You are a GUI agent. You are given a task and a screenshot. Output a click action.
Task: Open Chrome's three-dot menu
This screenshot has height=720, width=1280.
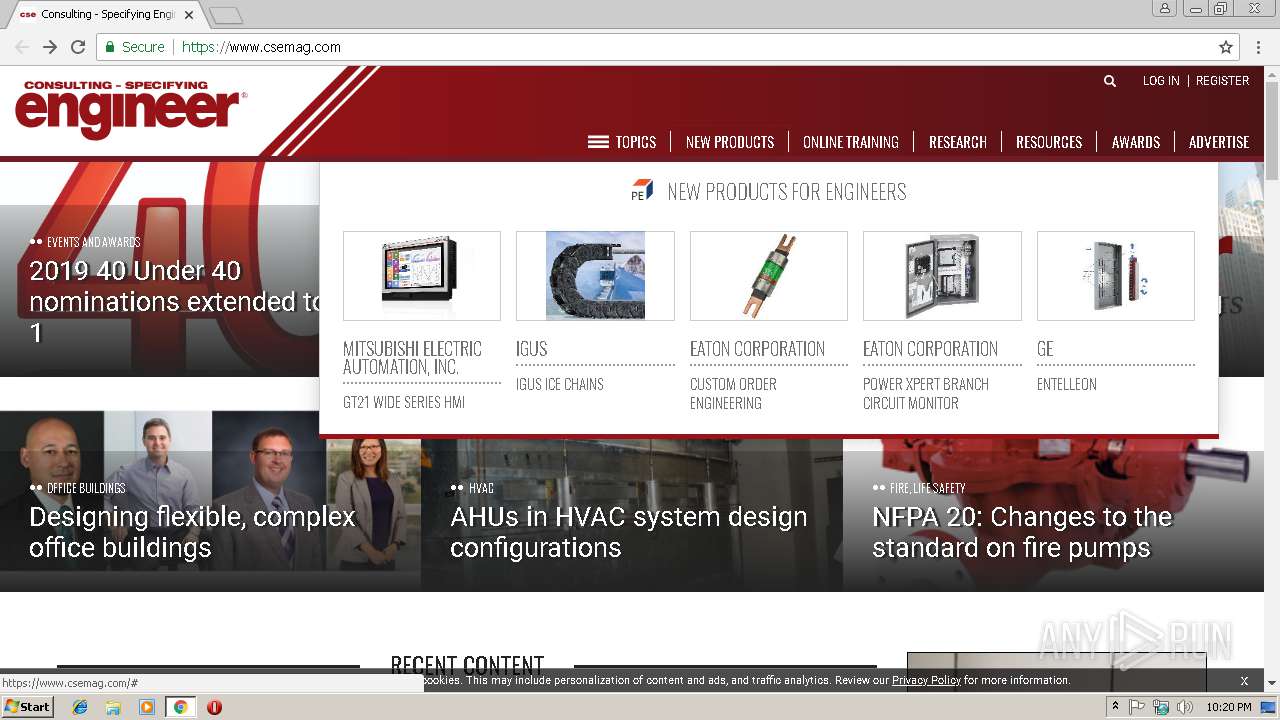pyautogui.click(x=1258, y=47)
